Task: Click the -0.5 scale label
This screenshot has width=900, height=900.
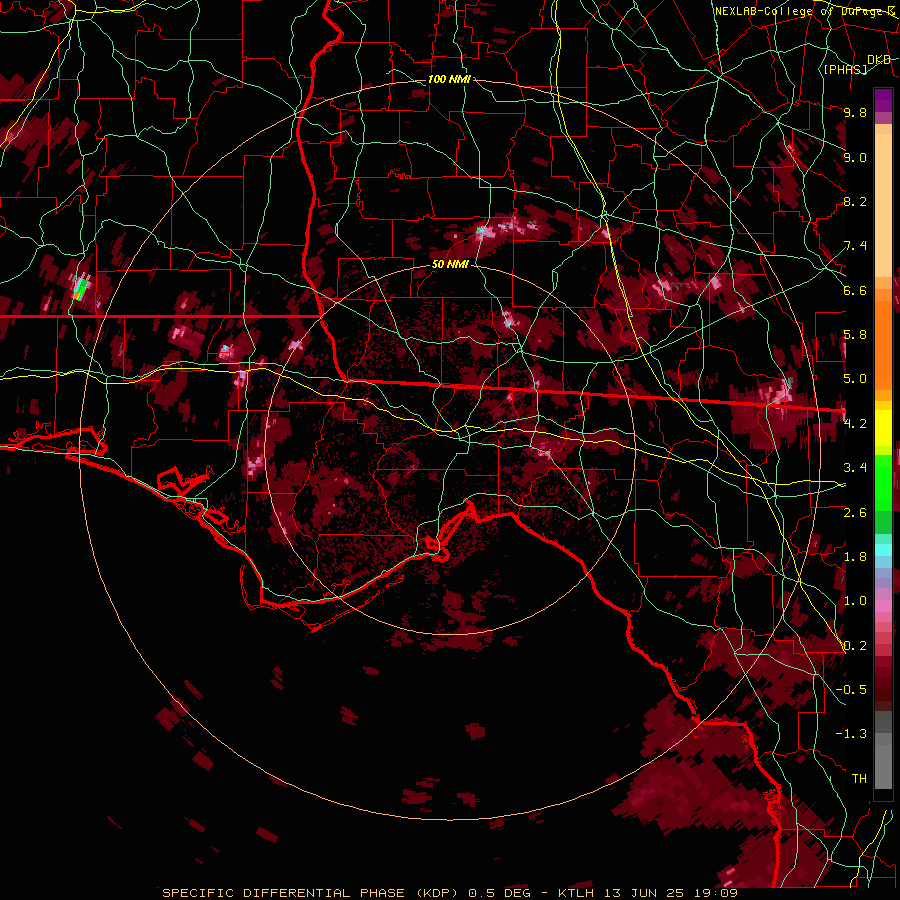Action: click(x=851, y=690)
